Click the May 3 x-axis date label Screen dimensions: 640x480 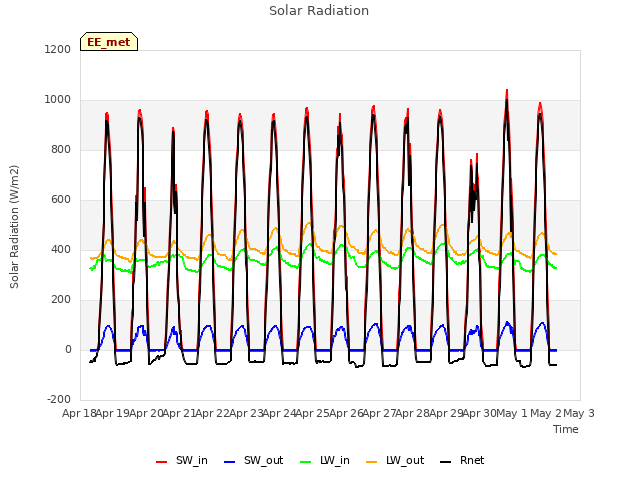coord(579,413)
